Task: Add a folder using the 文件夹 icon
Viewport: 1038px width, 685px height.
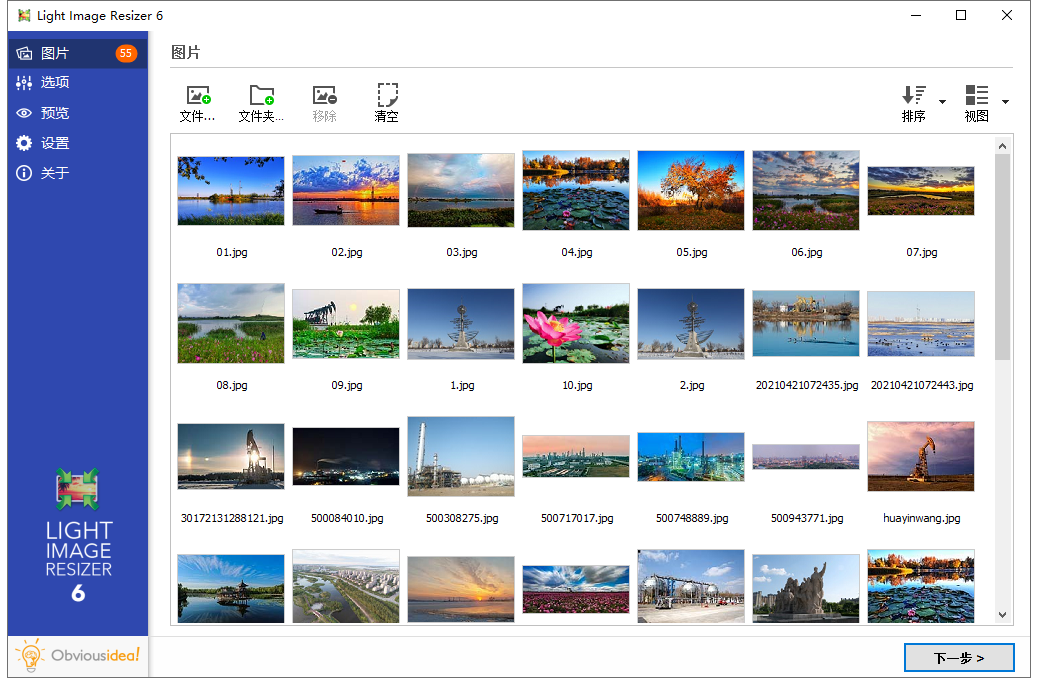Action: (261, 101)
